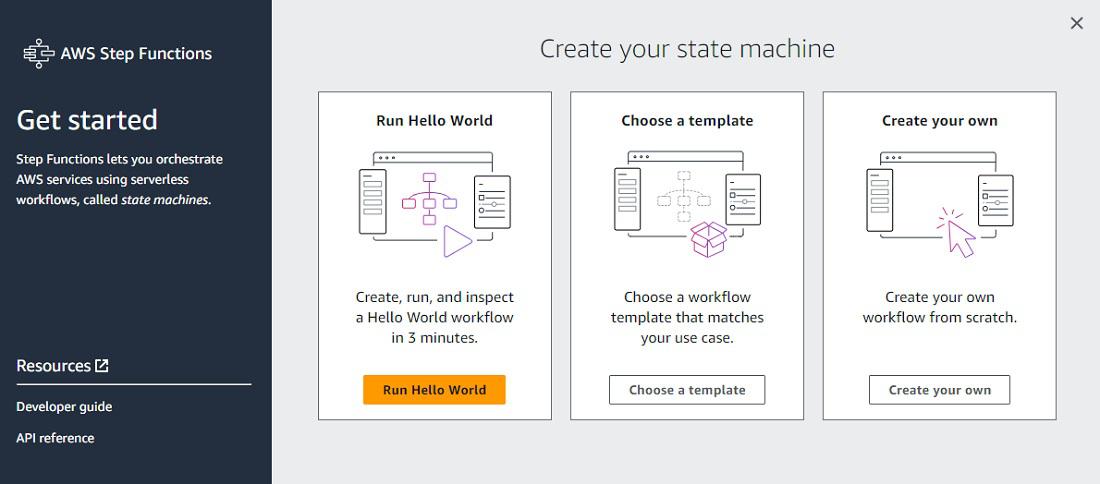Click the purple open box in the template illustration
This screenshot has width=1100, height=484.
pyautogui.click(x=708, y=240)
